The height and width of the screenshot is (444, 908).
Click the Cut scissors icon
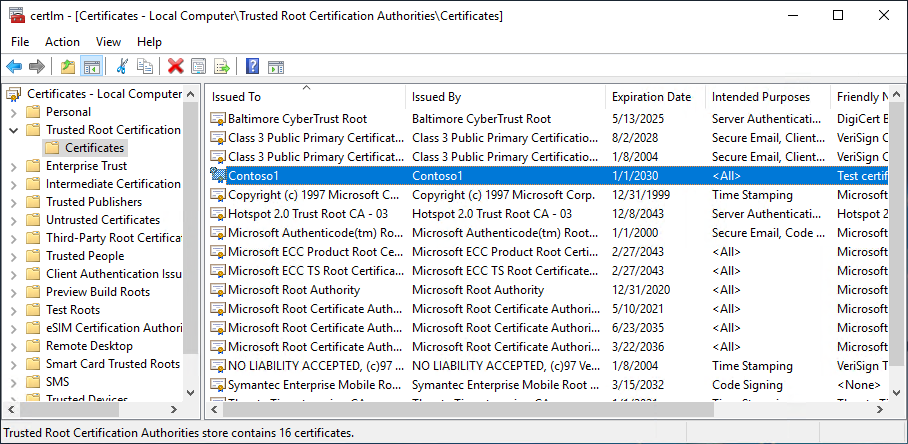(x=122, y=67)
